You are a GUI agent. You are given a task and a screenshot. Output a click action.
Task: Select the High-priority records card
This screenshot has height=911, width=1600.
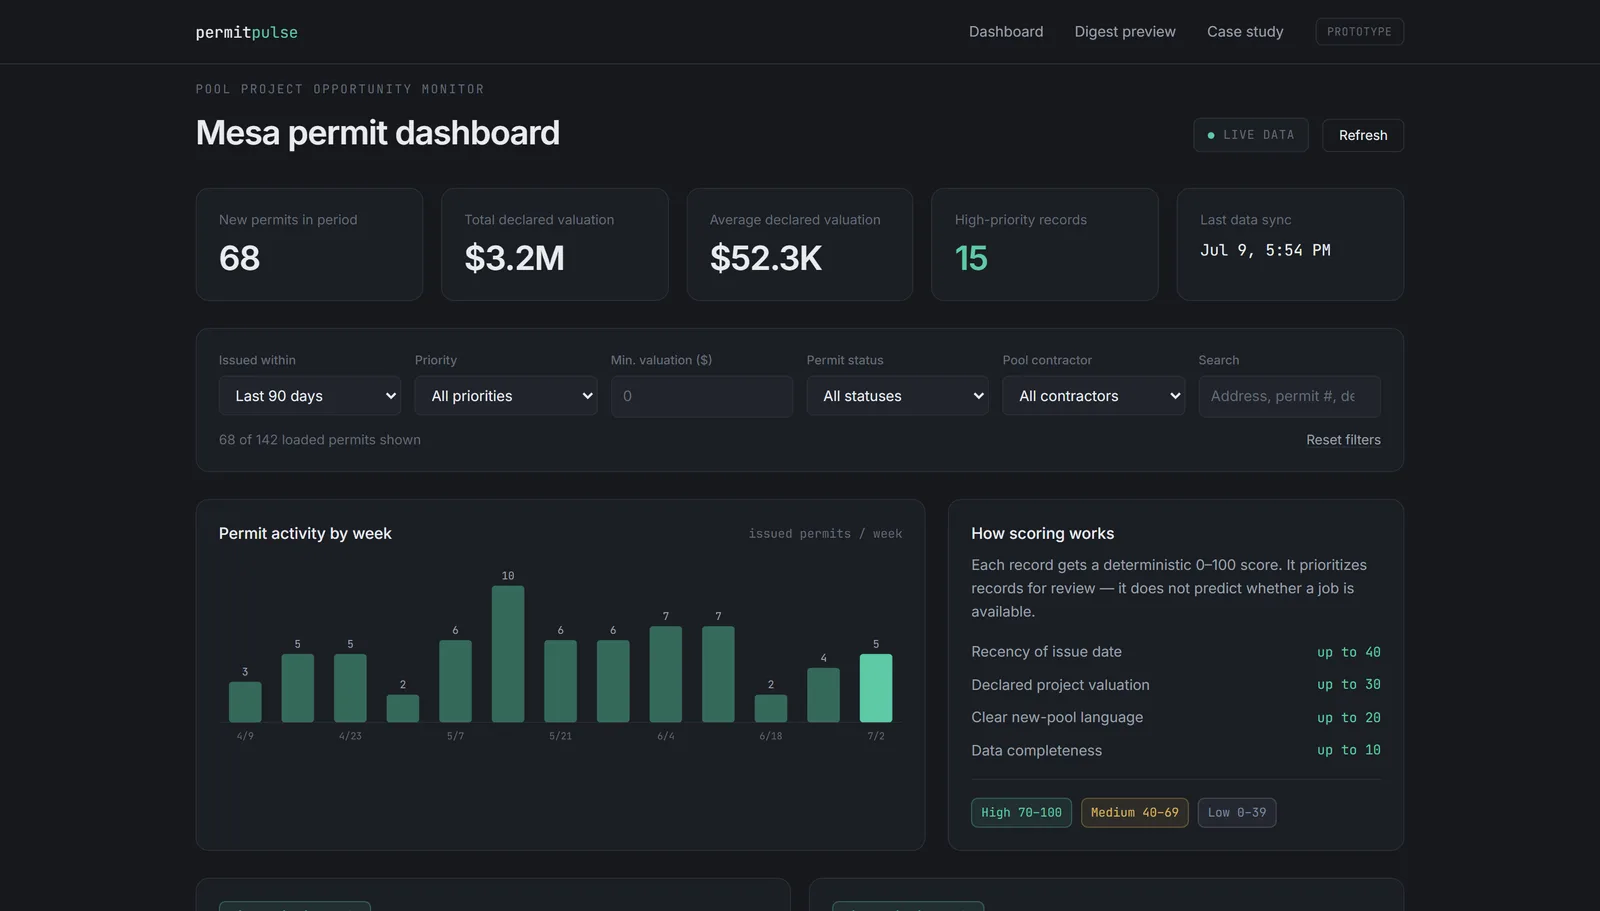coord(1045,244)
